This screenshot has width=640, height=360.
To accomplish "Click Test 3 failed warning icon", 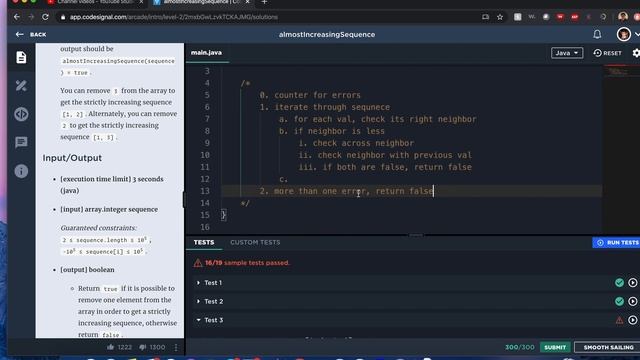I will pyautogui.click(x=619, y=320).
